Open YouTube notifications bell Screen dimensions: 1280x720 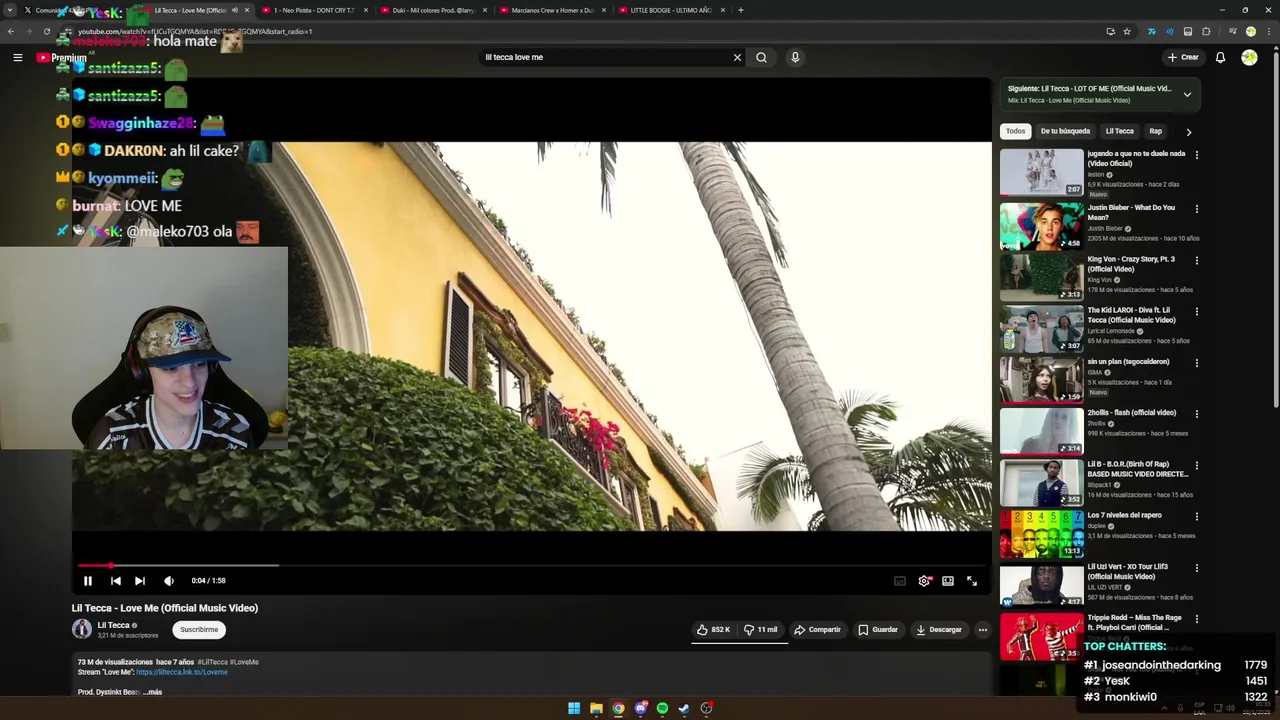(x=1220, y=57)
